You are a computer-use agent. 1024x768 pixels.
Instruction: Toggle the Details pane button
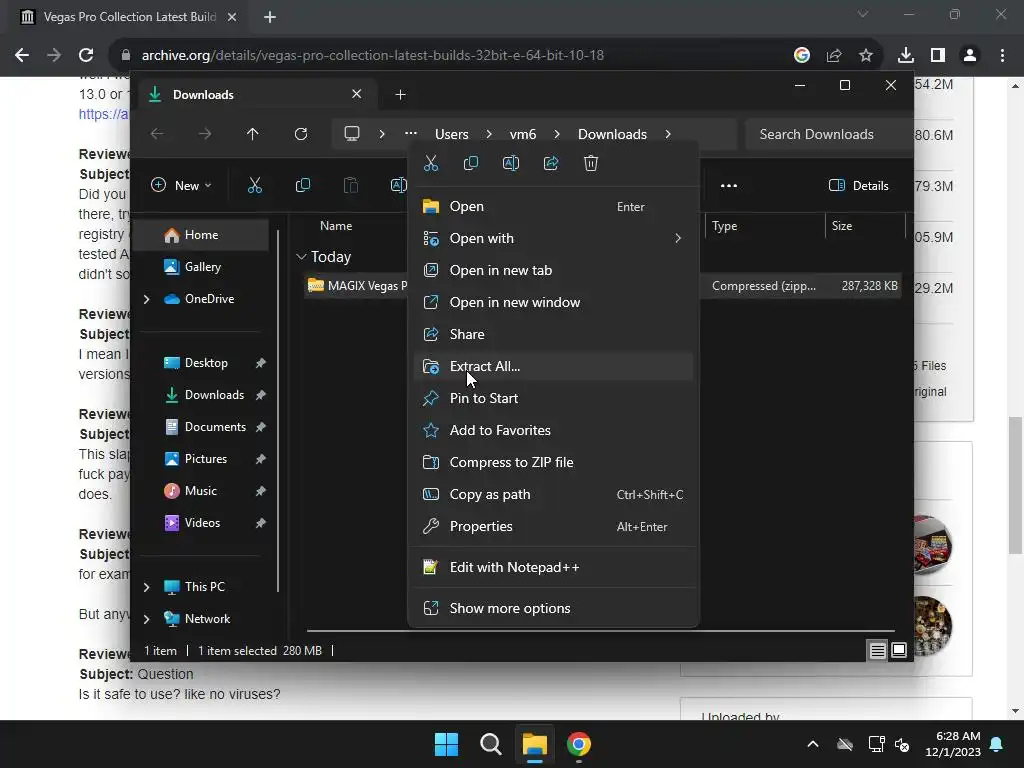pos(859,185)
